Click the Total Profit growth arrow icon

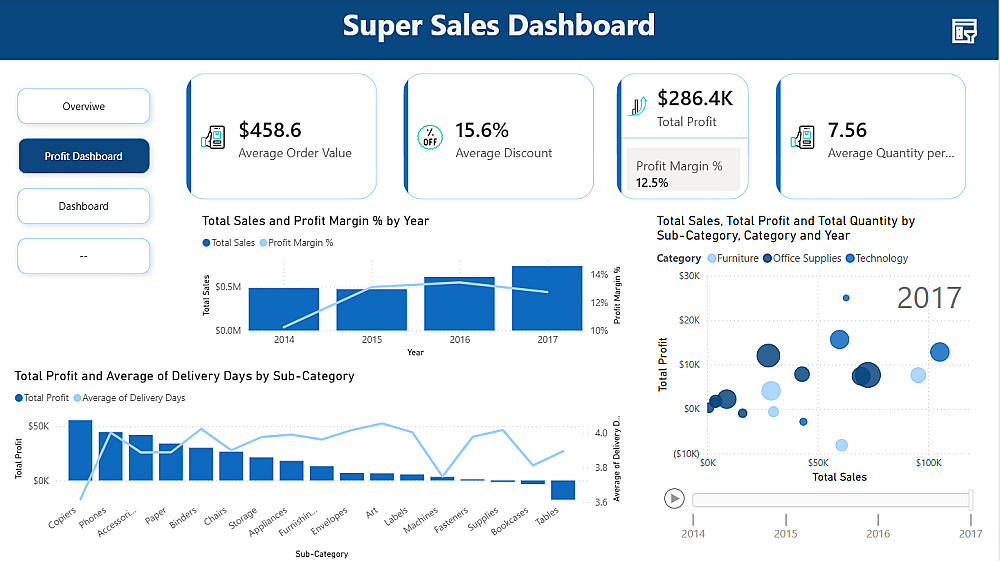click(x=638, y=106)
